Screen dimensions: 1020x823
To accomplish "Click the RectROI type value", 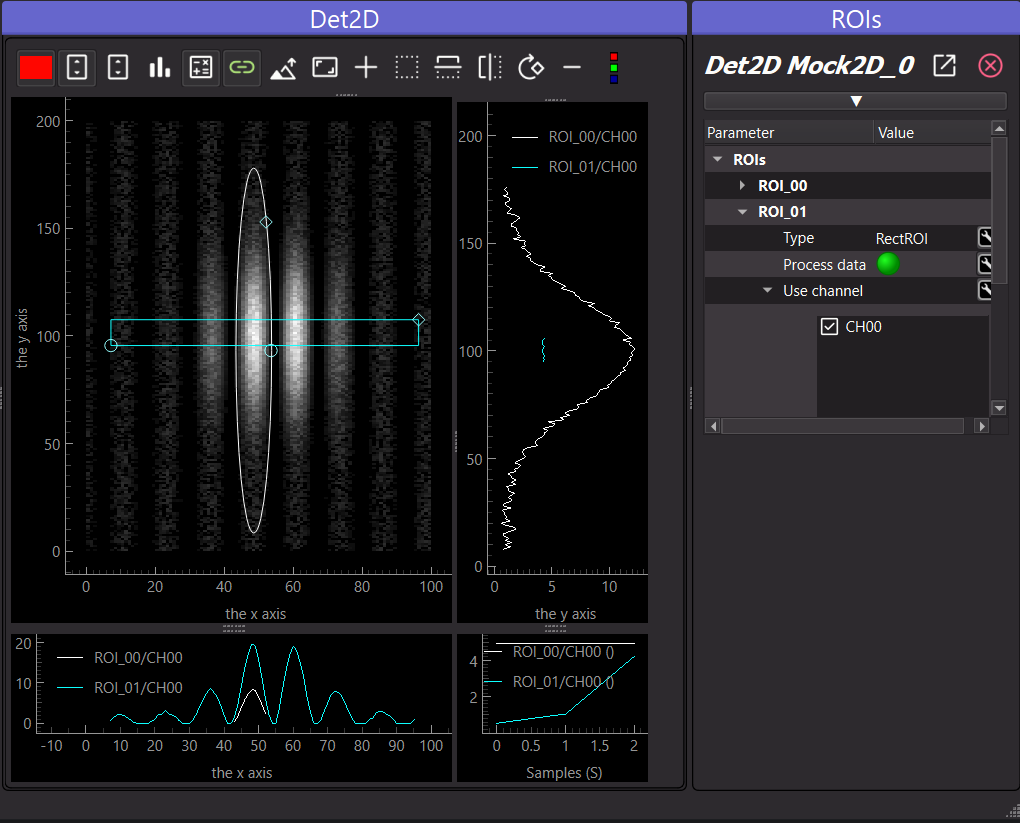I will (x=902, y=239).
